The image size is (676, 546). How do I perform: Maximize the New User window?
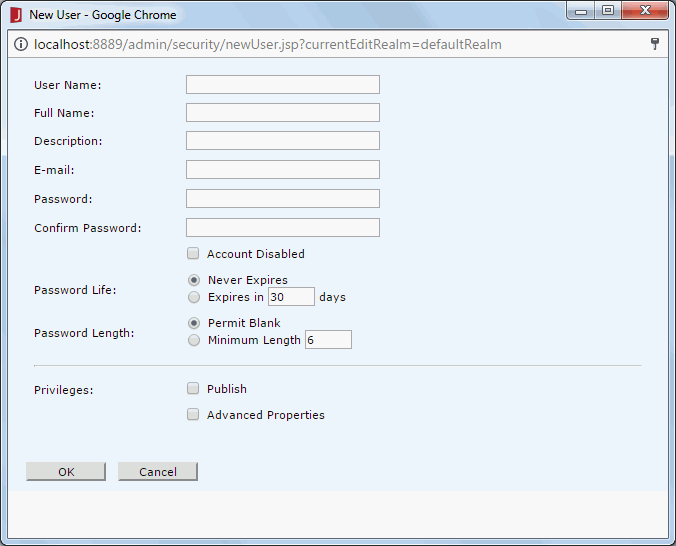pyautogui.click(x=608, y=10)
